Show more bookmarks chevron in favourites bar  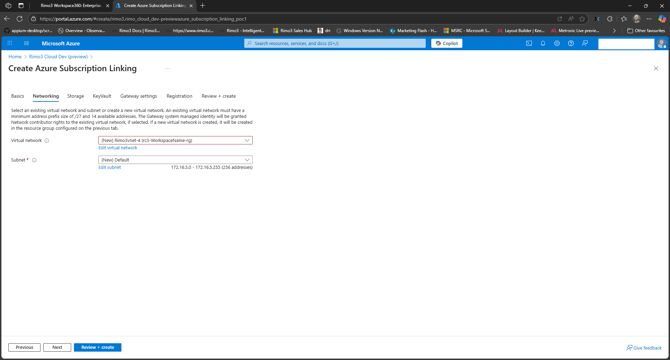[x=614, y=31]
